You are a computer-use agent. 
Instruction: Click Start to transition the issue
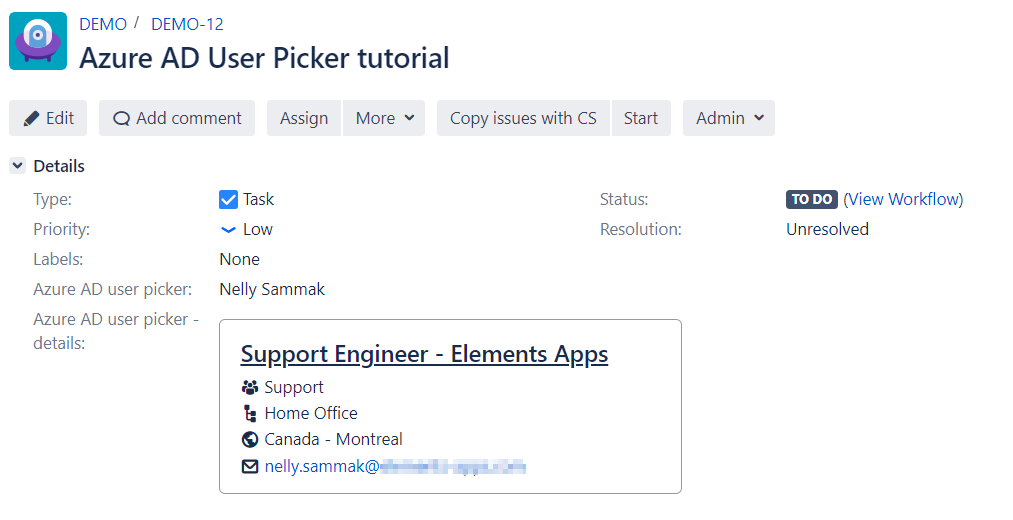(641, 118)
